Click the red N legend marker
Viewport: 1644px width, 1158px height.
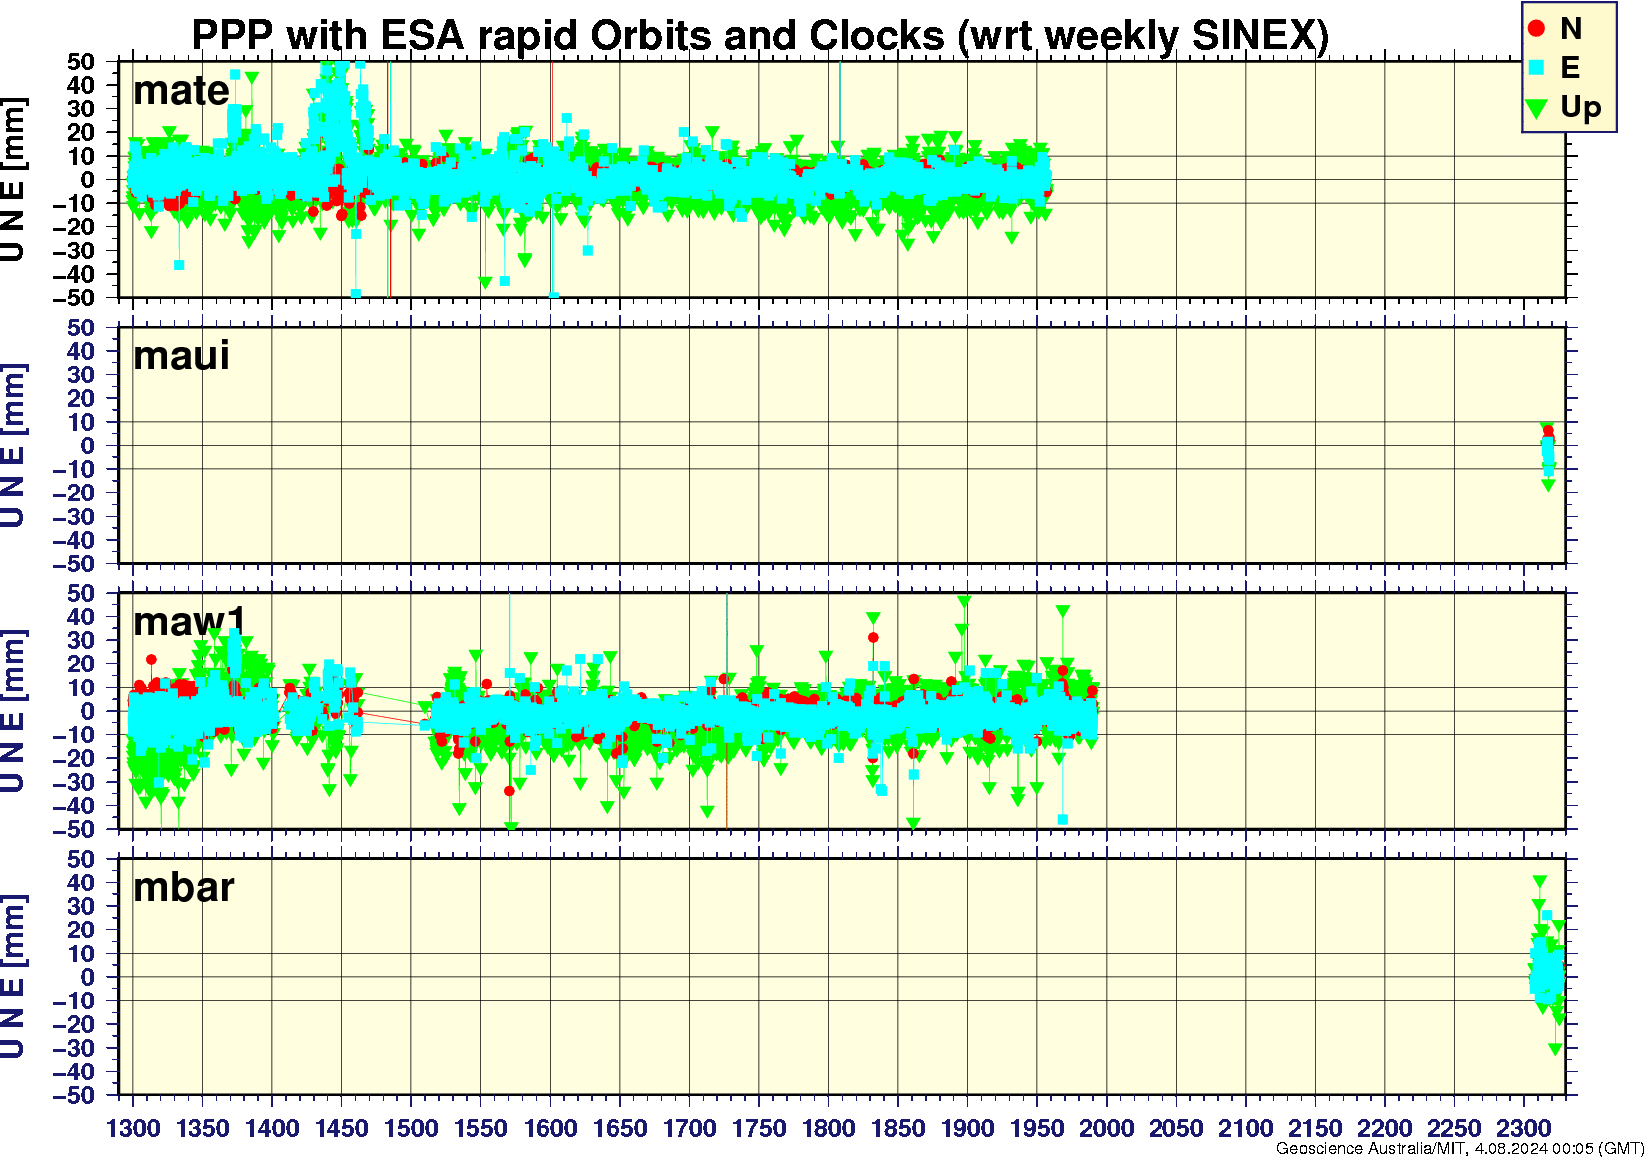(x=1537, y=29)
